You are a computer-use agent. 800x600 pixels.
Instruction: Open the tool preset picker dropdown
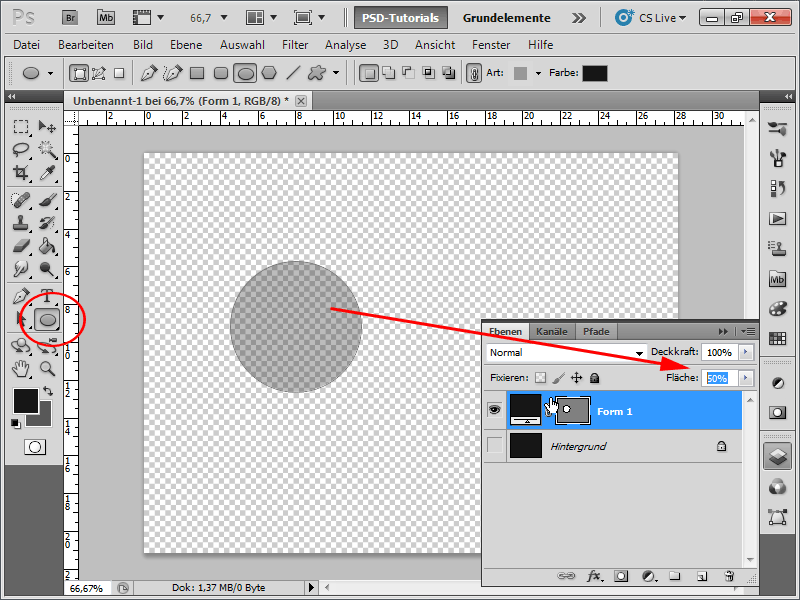[x=51, y=73]
